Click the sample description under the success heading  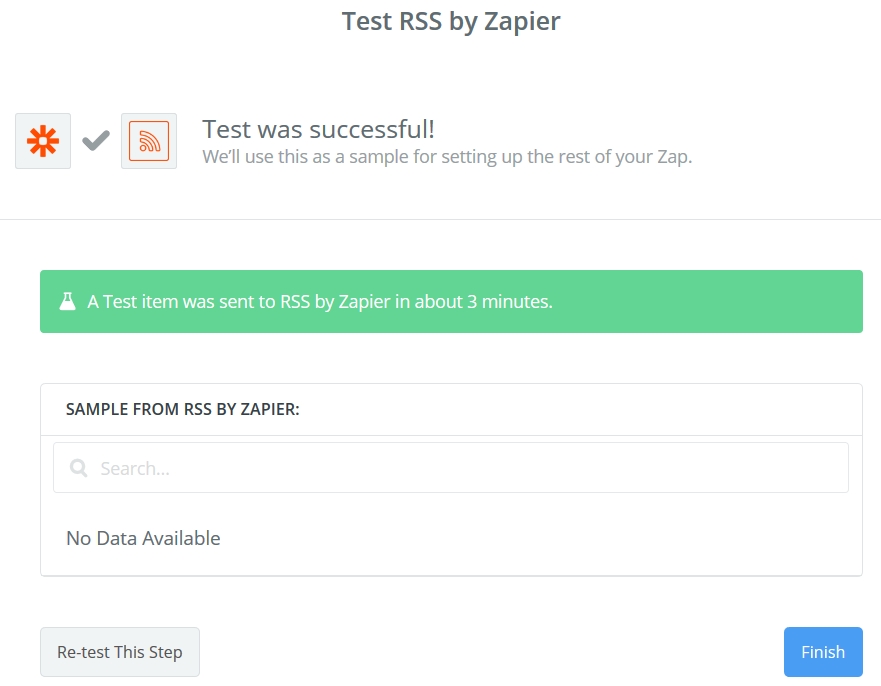(x=447, y=157)
